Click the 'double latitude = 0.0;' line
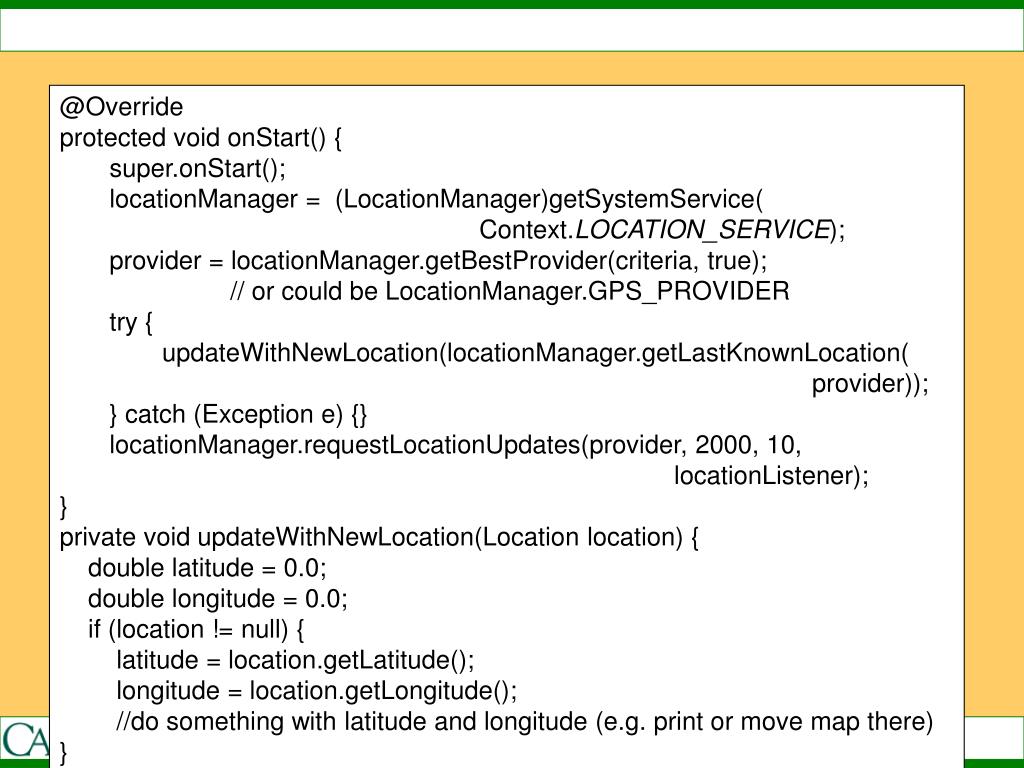This screenshot has height=768, width=1024. tap(207, 568)
